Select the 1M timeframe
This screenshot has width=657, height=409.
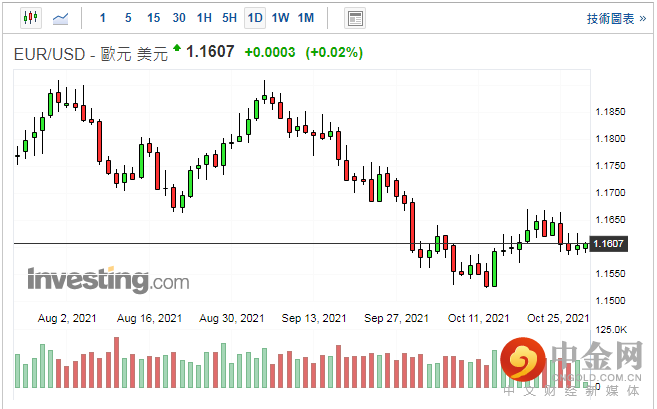click(306, 18)
